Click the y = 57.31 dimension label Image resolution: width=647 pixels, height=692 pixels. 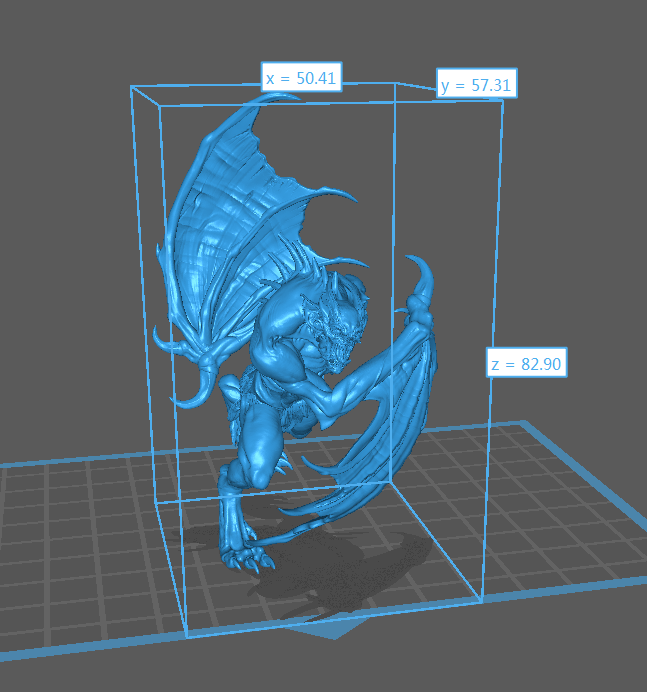[476, 86]
